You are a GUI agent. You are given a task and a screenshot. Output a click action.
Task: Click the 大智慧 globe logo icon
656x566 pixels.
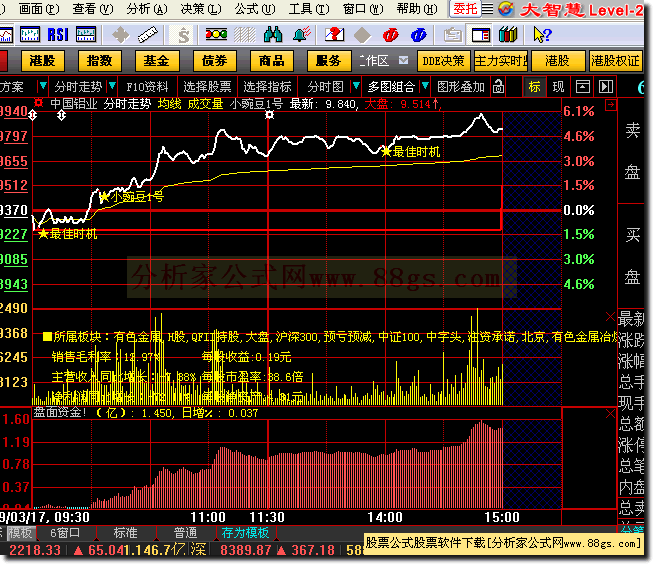(506, 9)
